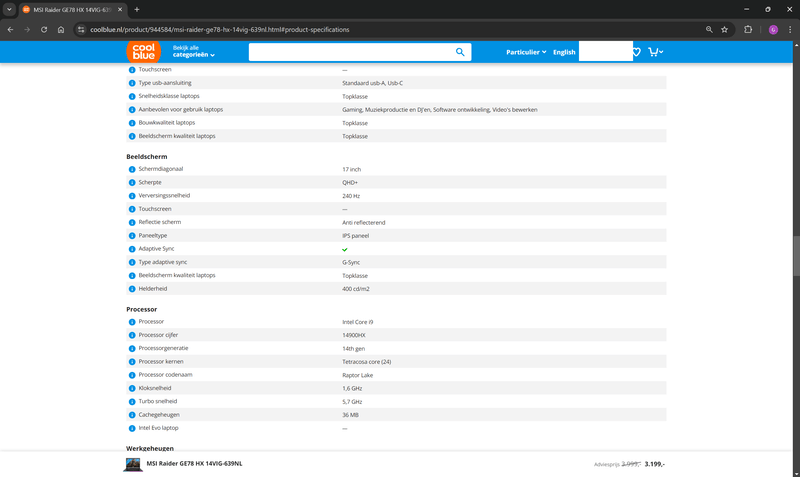Click info icon next to Cachegeheugen
Image resolution: width=800 pixels, height=477 pixels.
132,415
